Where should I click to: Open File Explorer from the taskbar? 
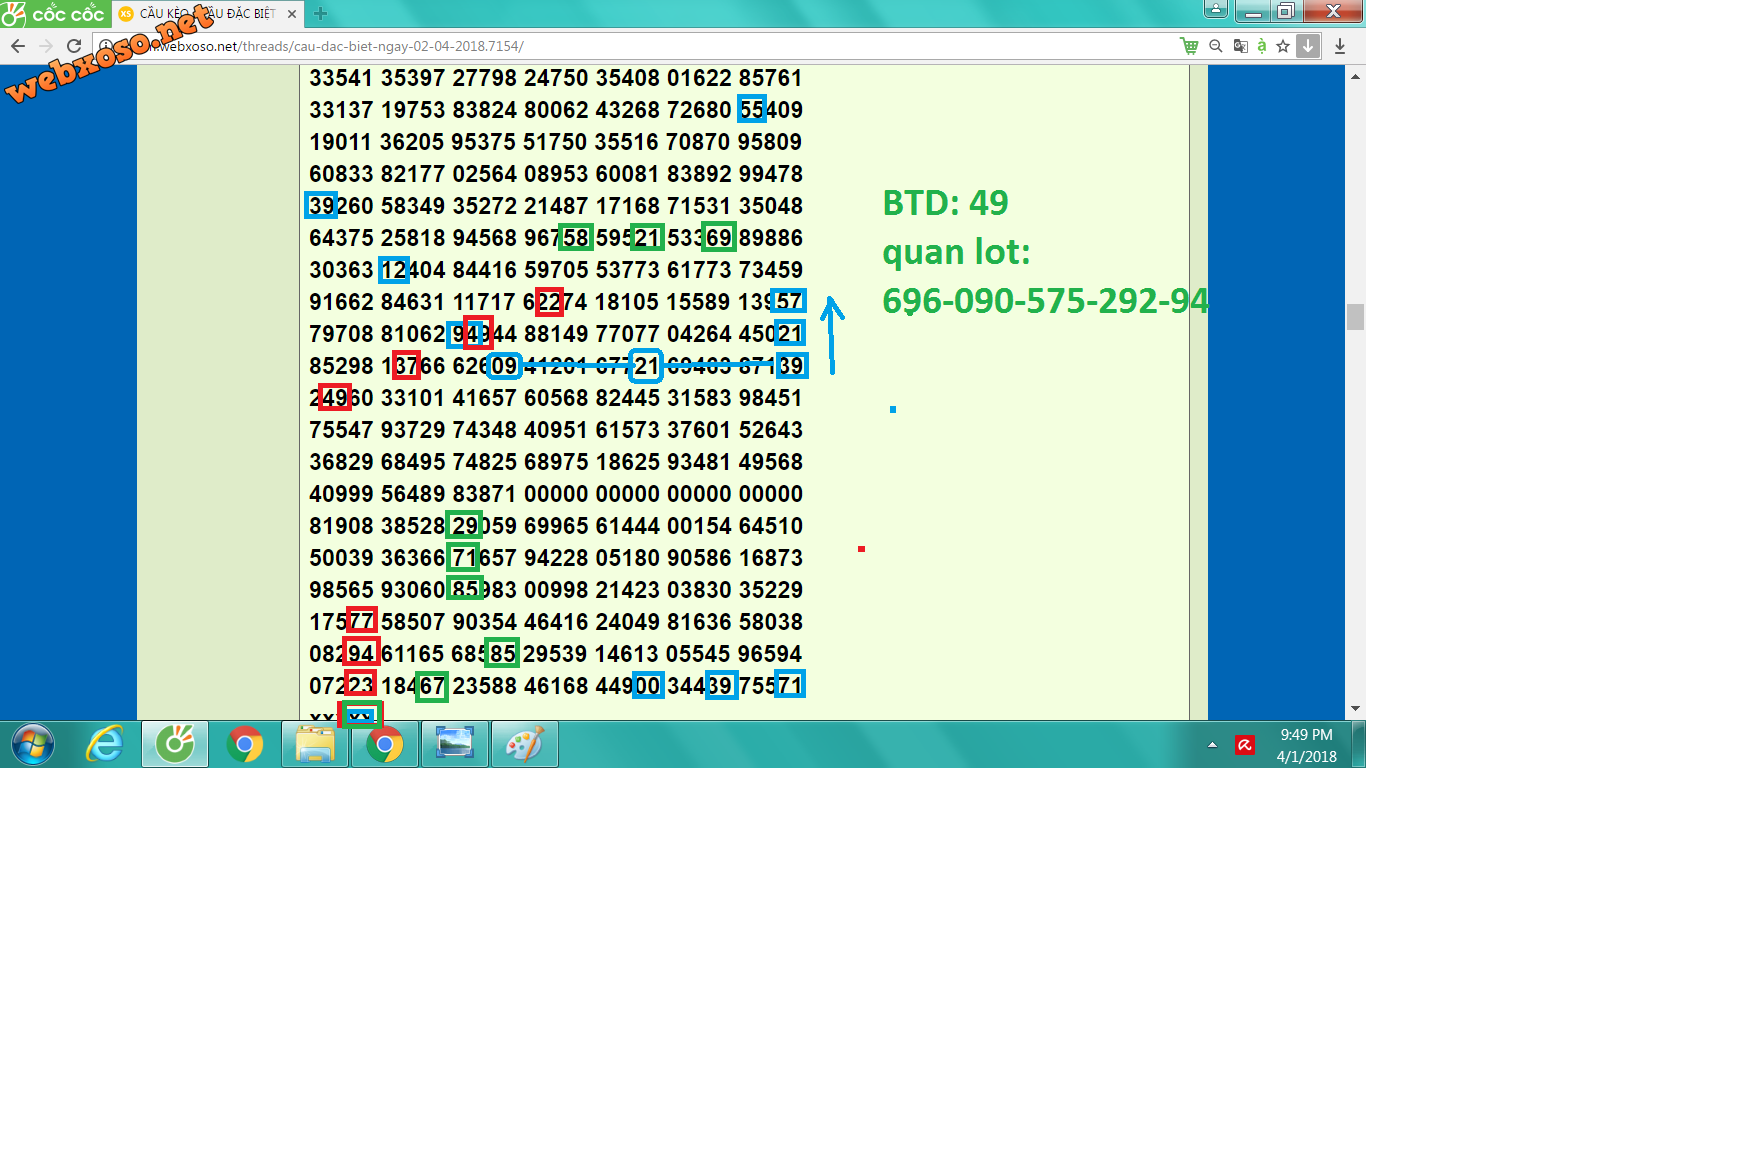tap(315, 745)
